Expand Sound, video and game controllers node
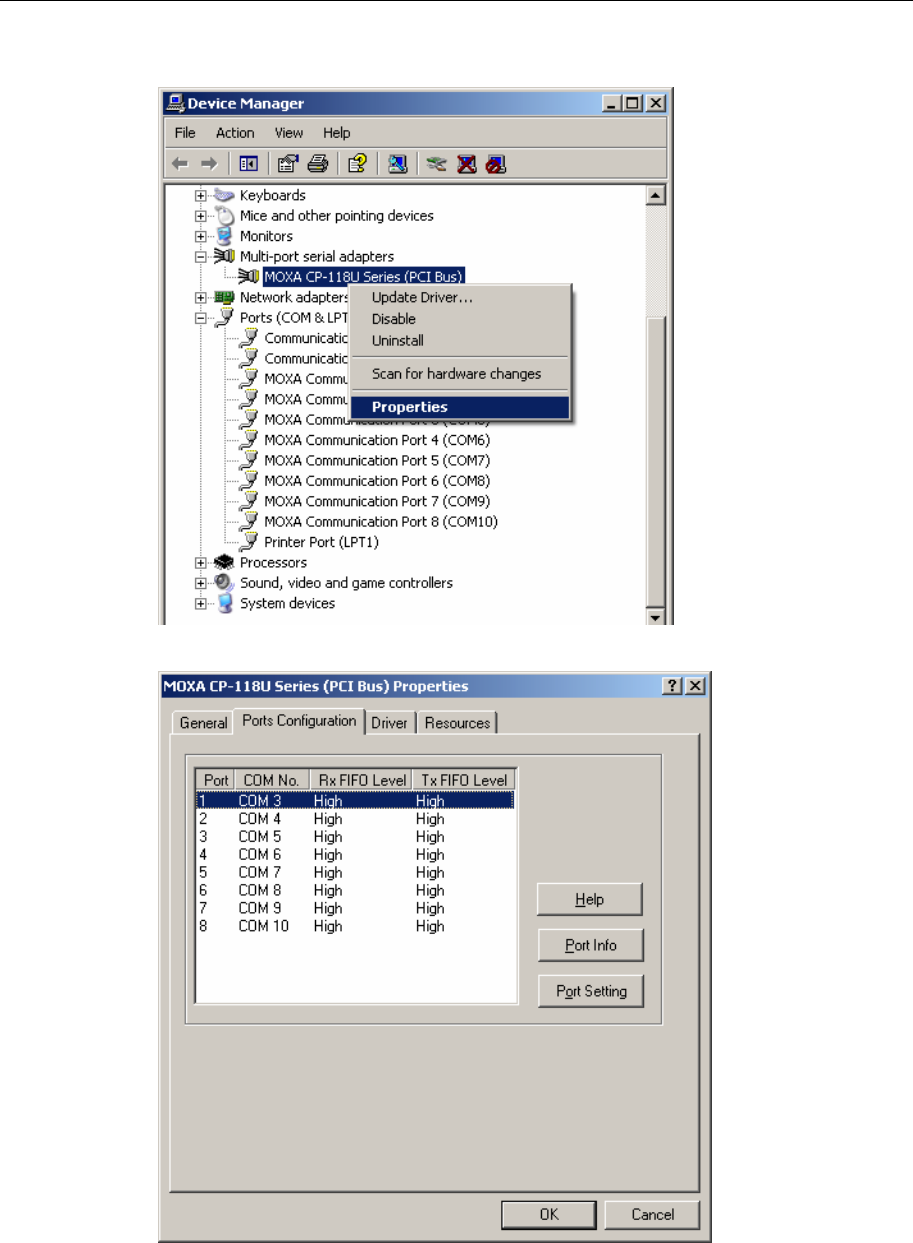This screenshot has height=1243, width=913. coord(201,583)
